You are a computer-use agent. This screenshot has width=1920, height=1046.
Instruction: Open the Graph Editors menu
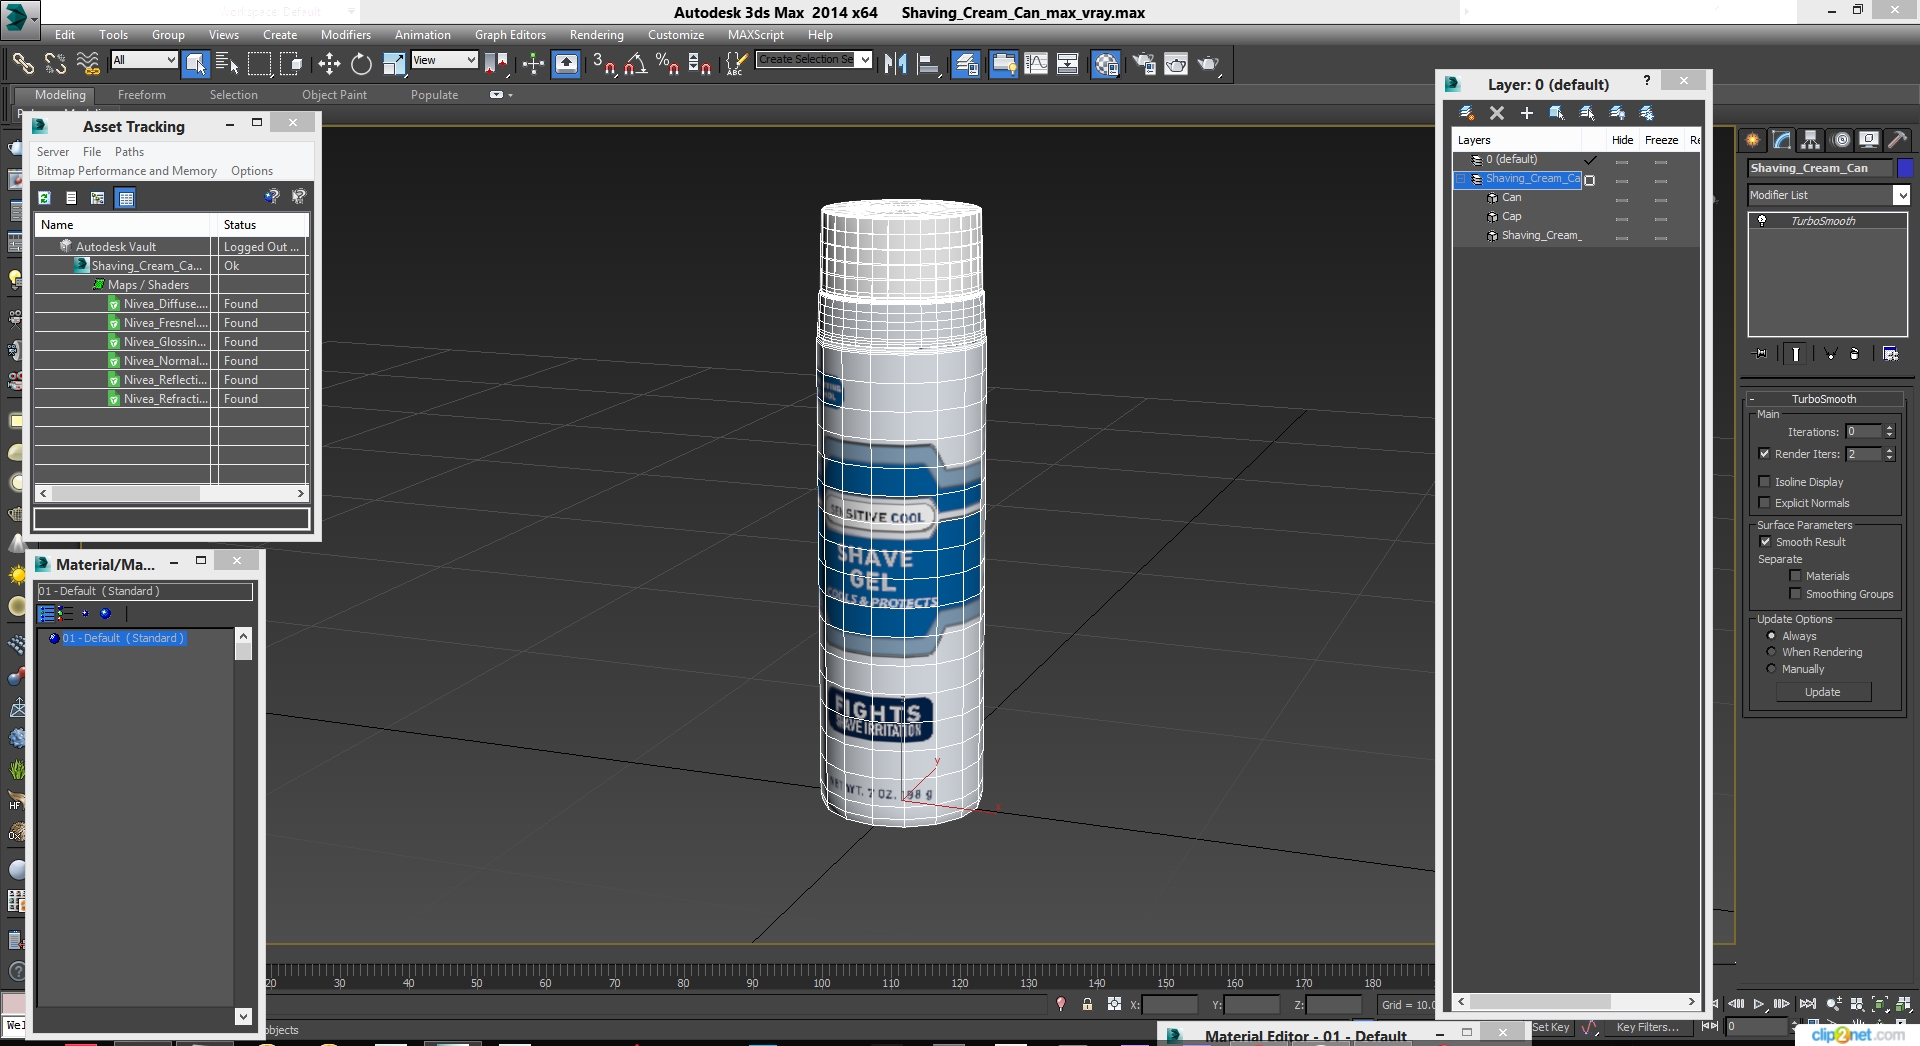pos(510,35)
